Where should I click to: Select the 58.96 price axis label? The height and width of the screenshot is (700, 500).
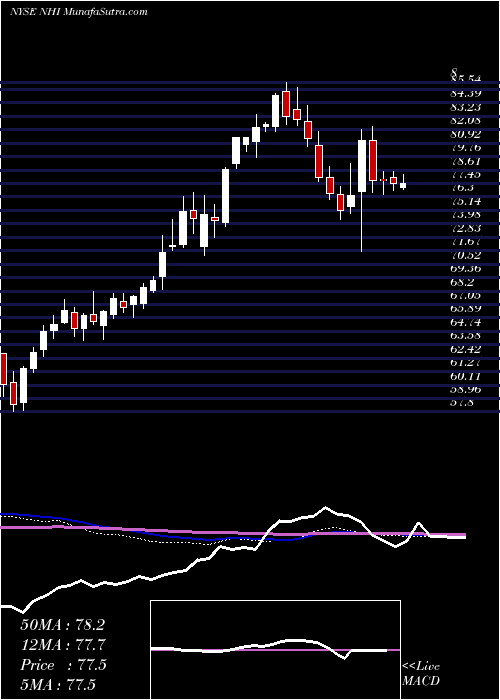(x=466, y=390)
